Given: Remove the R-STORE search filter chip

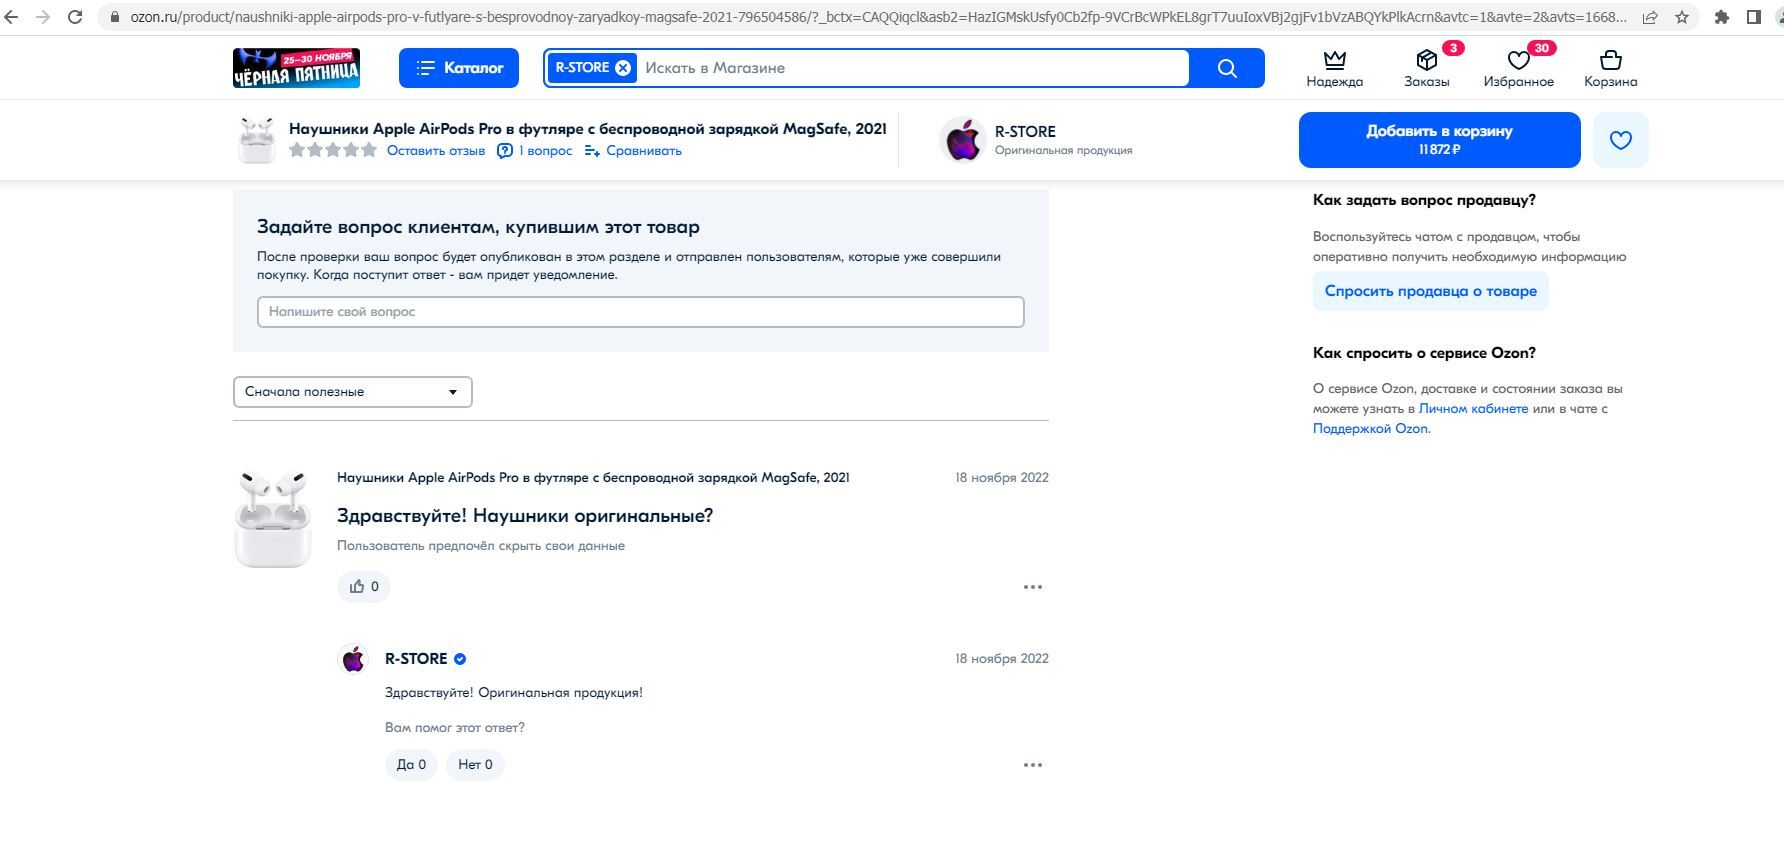Looking at the screenshot, I should (623, 68).
